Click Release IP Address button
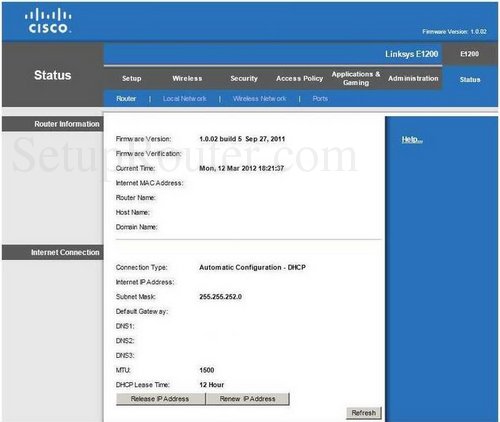Viewport: 500px width, 422px height. pyautogui.click(x=161, y=399)
